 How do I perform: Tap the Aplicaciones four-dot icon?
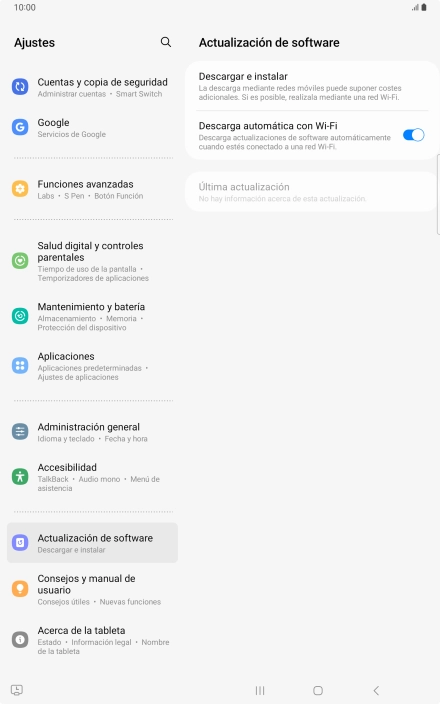[20, 365]
